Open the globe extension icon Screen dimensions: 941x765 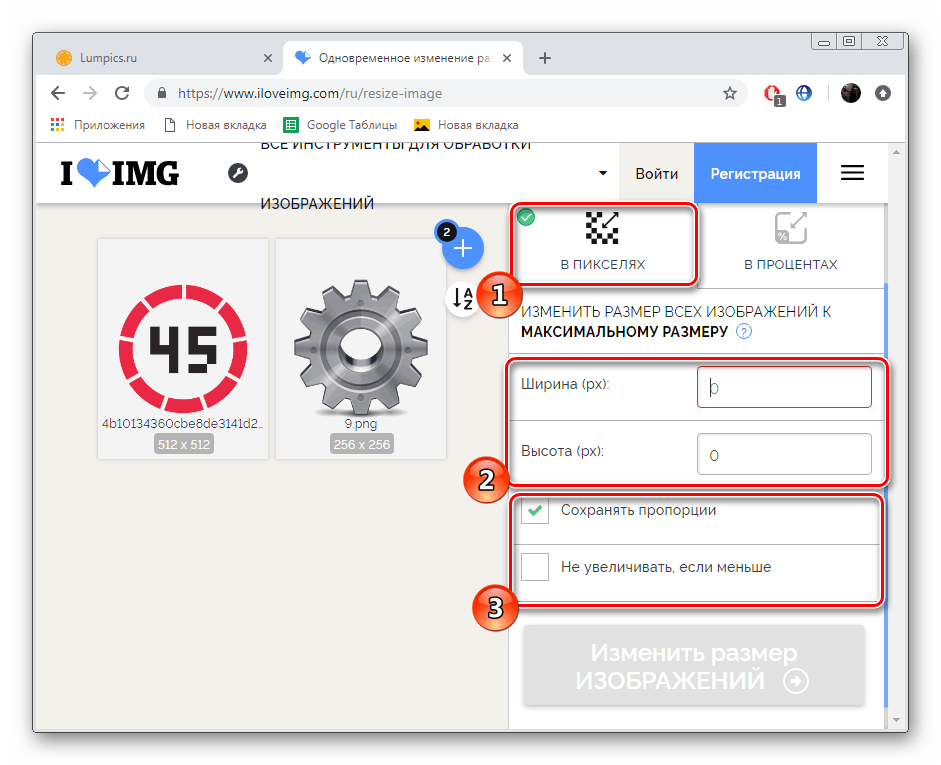(x=804, y=93)
